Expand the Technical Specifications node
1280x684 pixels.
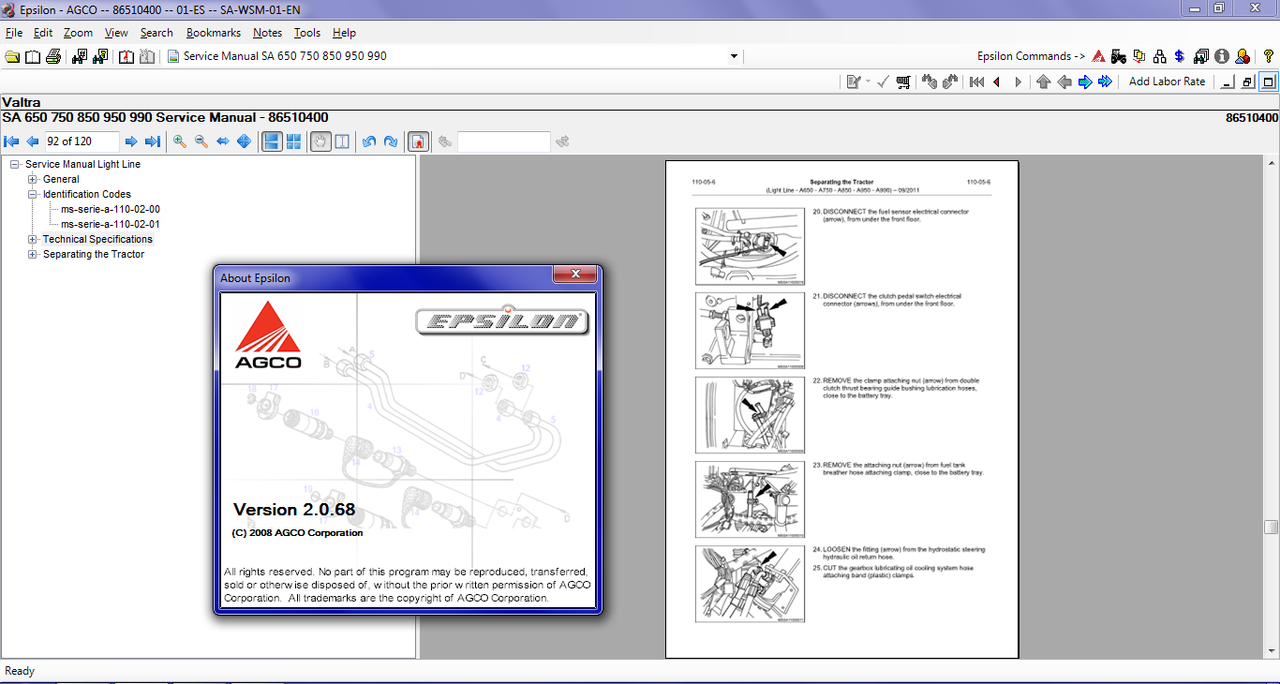33,239
